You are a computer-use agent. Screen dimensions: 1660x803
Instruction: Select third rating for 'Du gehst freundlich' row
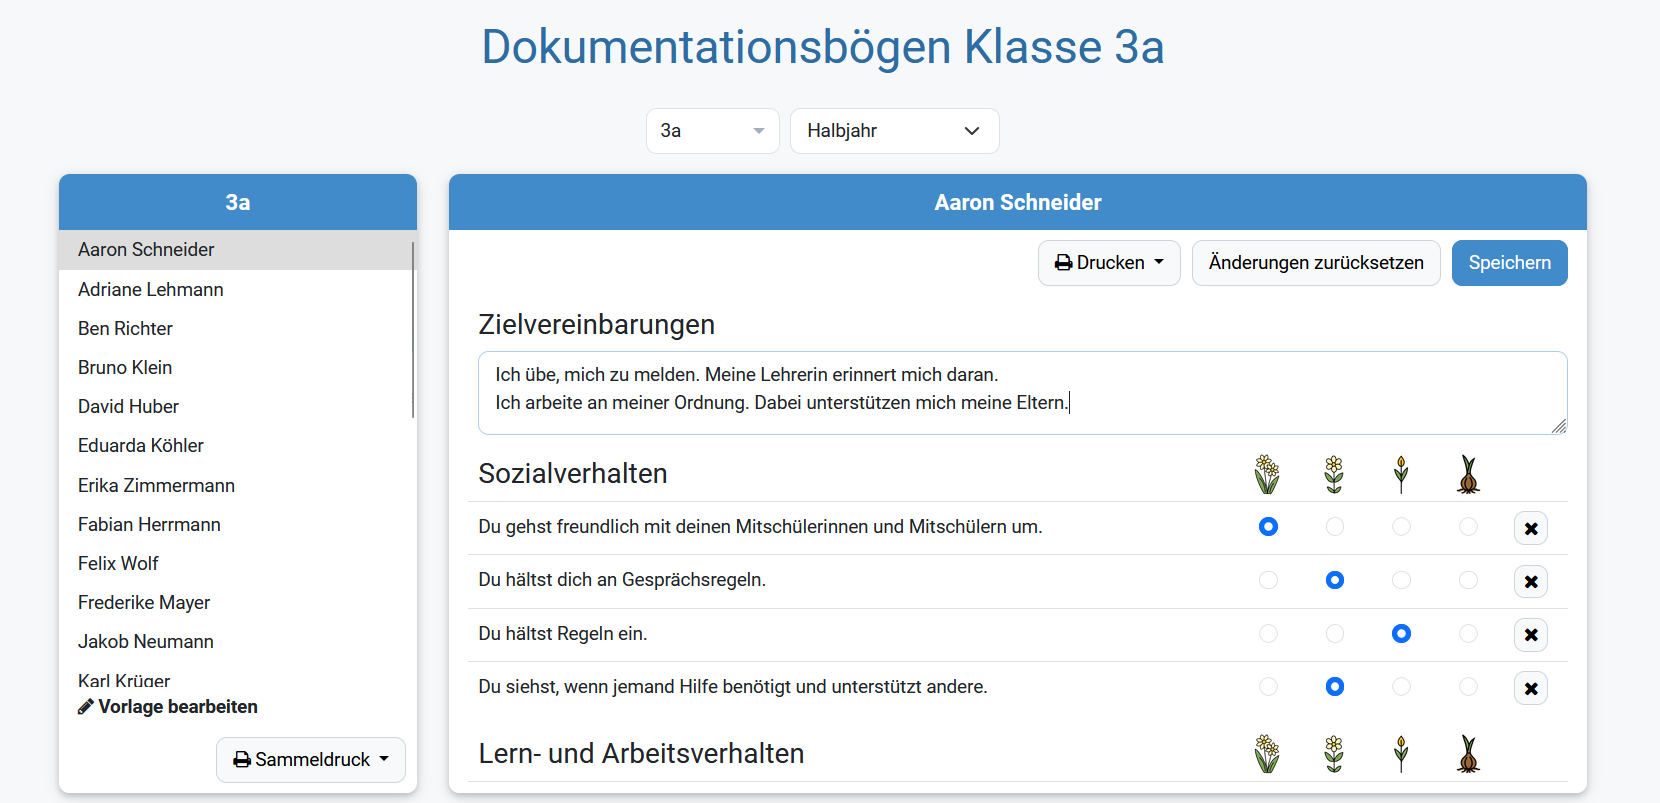coord(1401,526)
